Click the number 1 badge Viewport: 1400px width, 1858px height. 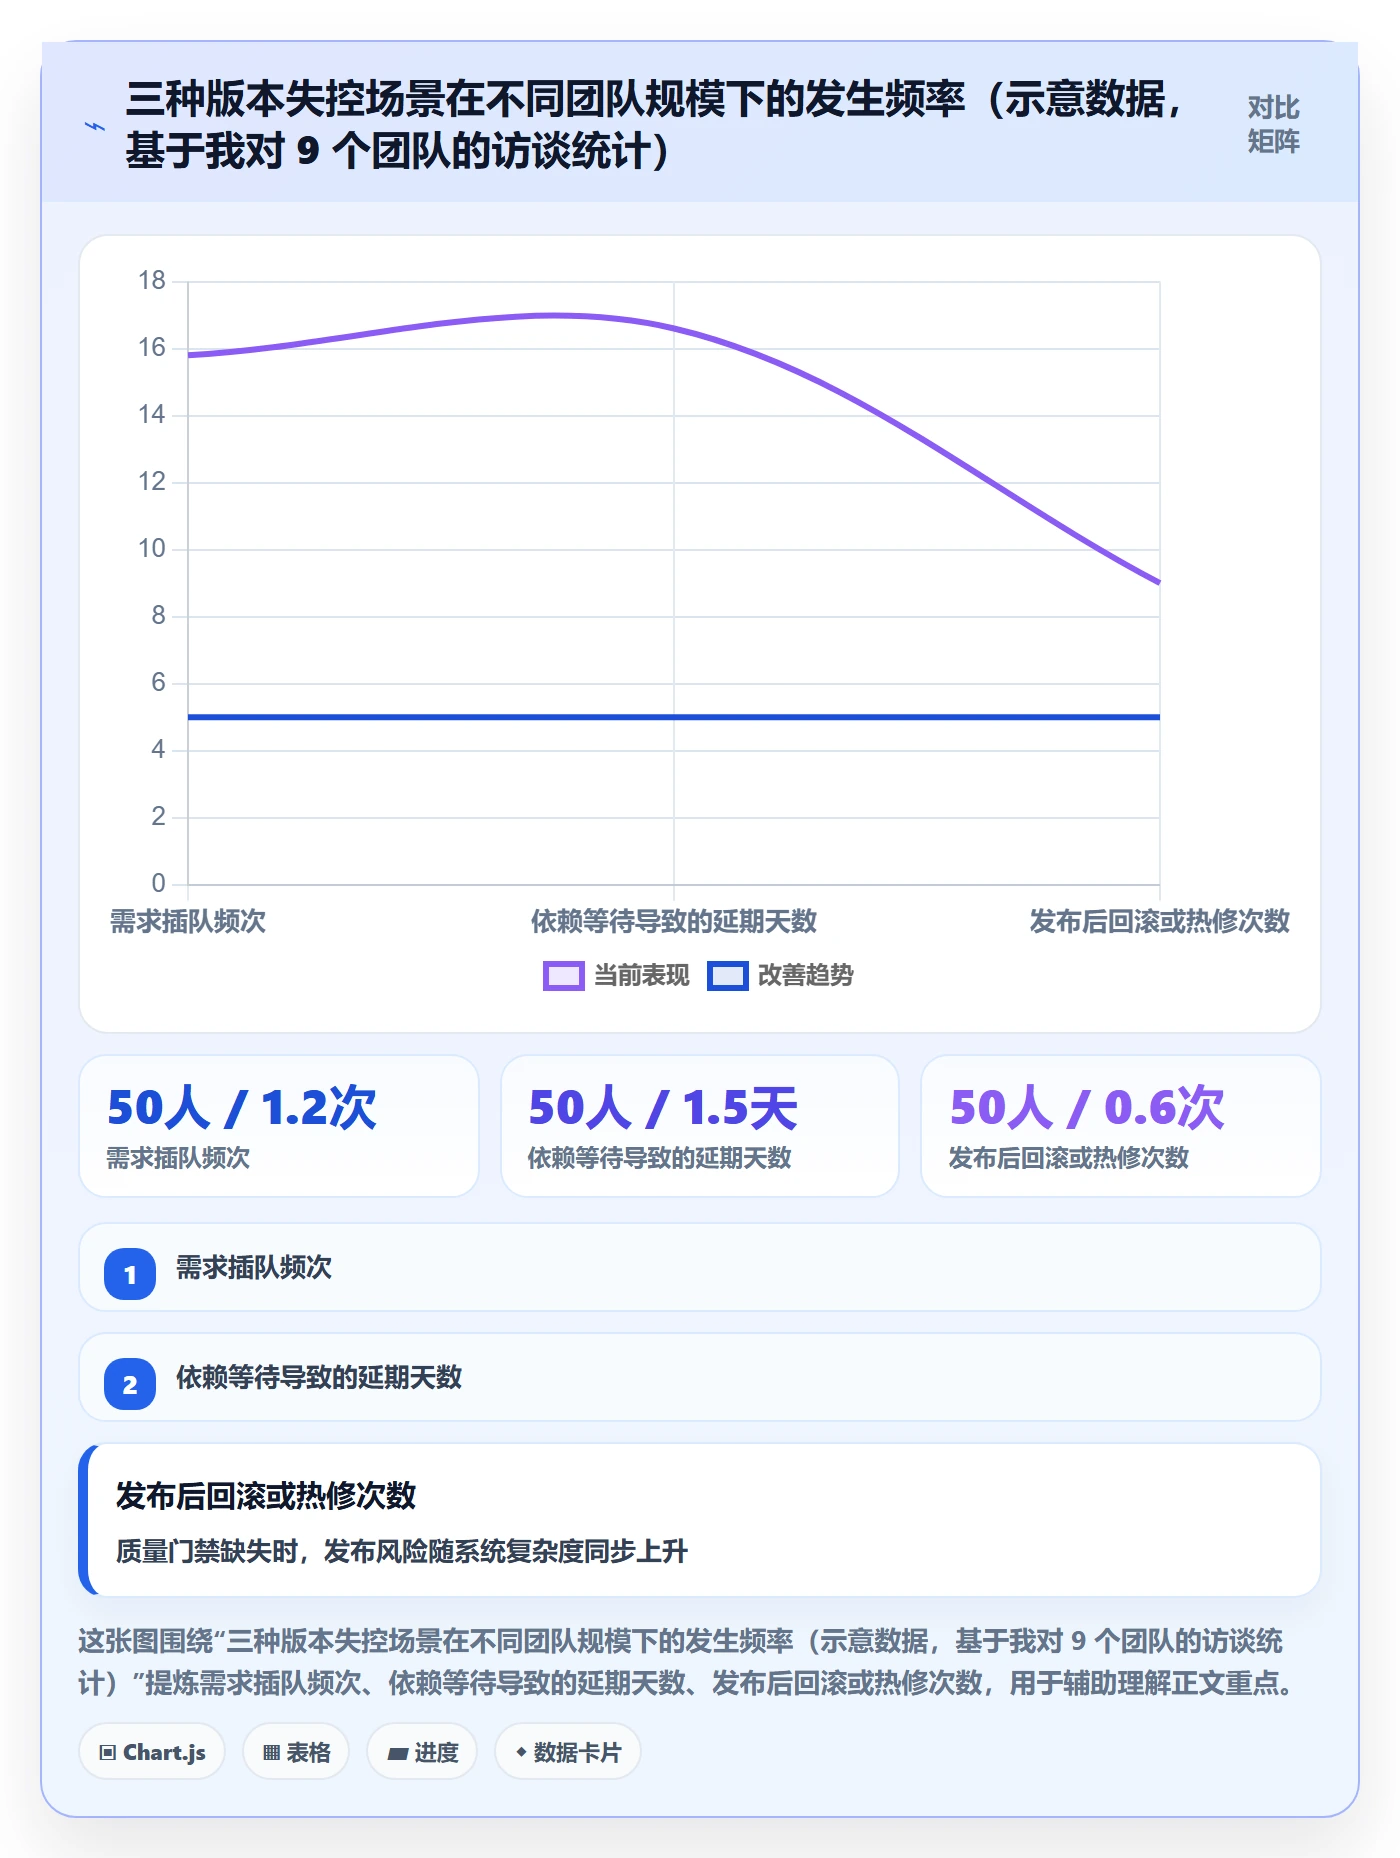(130, 1274)
